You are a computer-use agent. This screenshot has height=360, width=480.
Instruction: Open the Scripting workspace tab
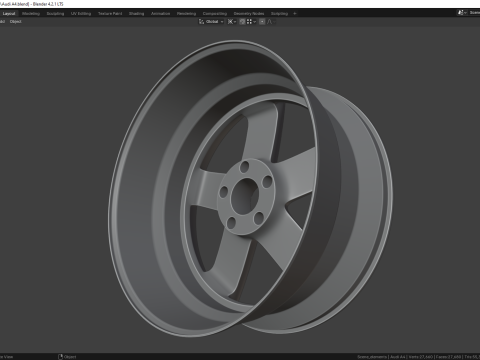pyautogui.click(x=279, y=14)
